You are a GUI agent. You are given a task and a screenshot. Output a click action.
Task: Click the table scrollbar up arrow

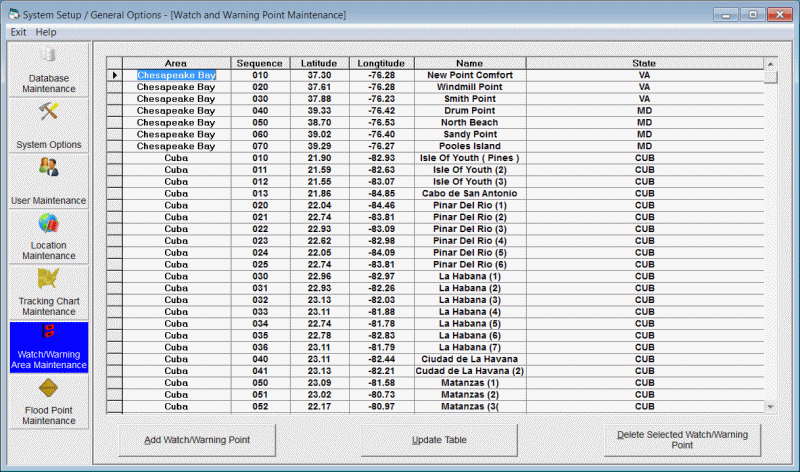(770, 64)
